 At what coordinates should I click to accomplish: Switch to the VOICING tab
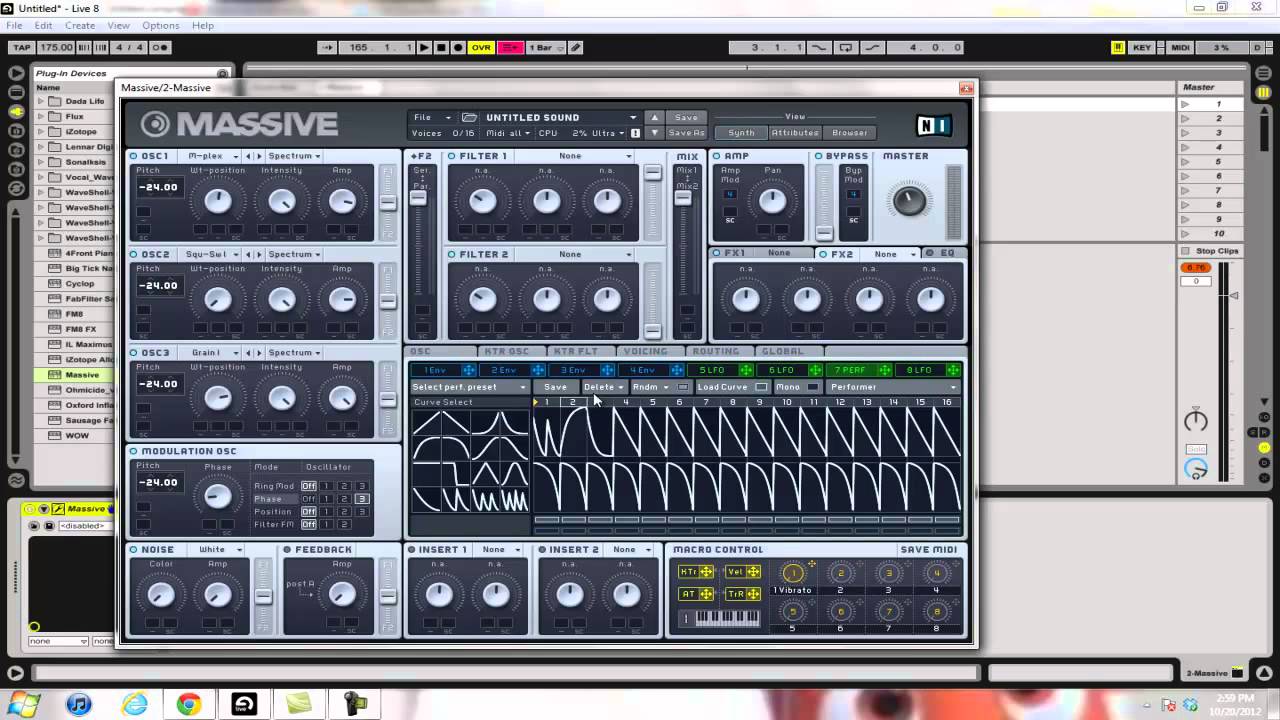(645, 351)
